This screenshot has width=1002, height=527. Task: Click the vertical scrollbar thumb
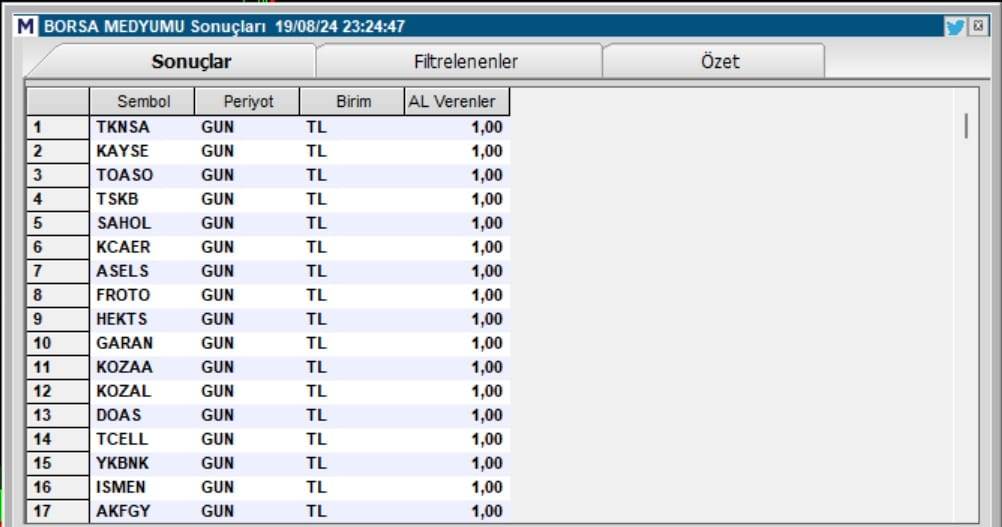[966, 126]
